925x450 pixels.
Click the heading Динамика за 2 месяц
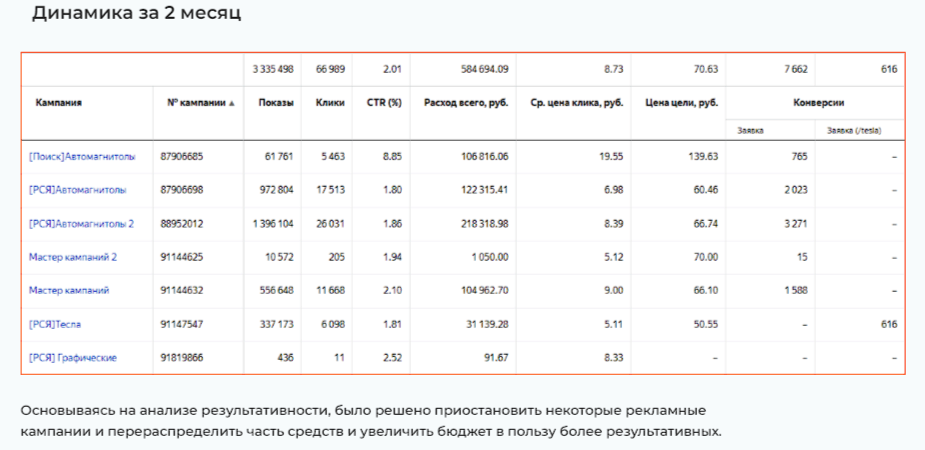click(136, 12)
